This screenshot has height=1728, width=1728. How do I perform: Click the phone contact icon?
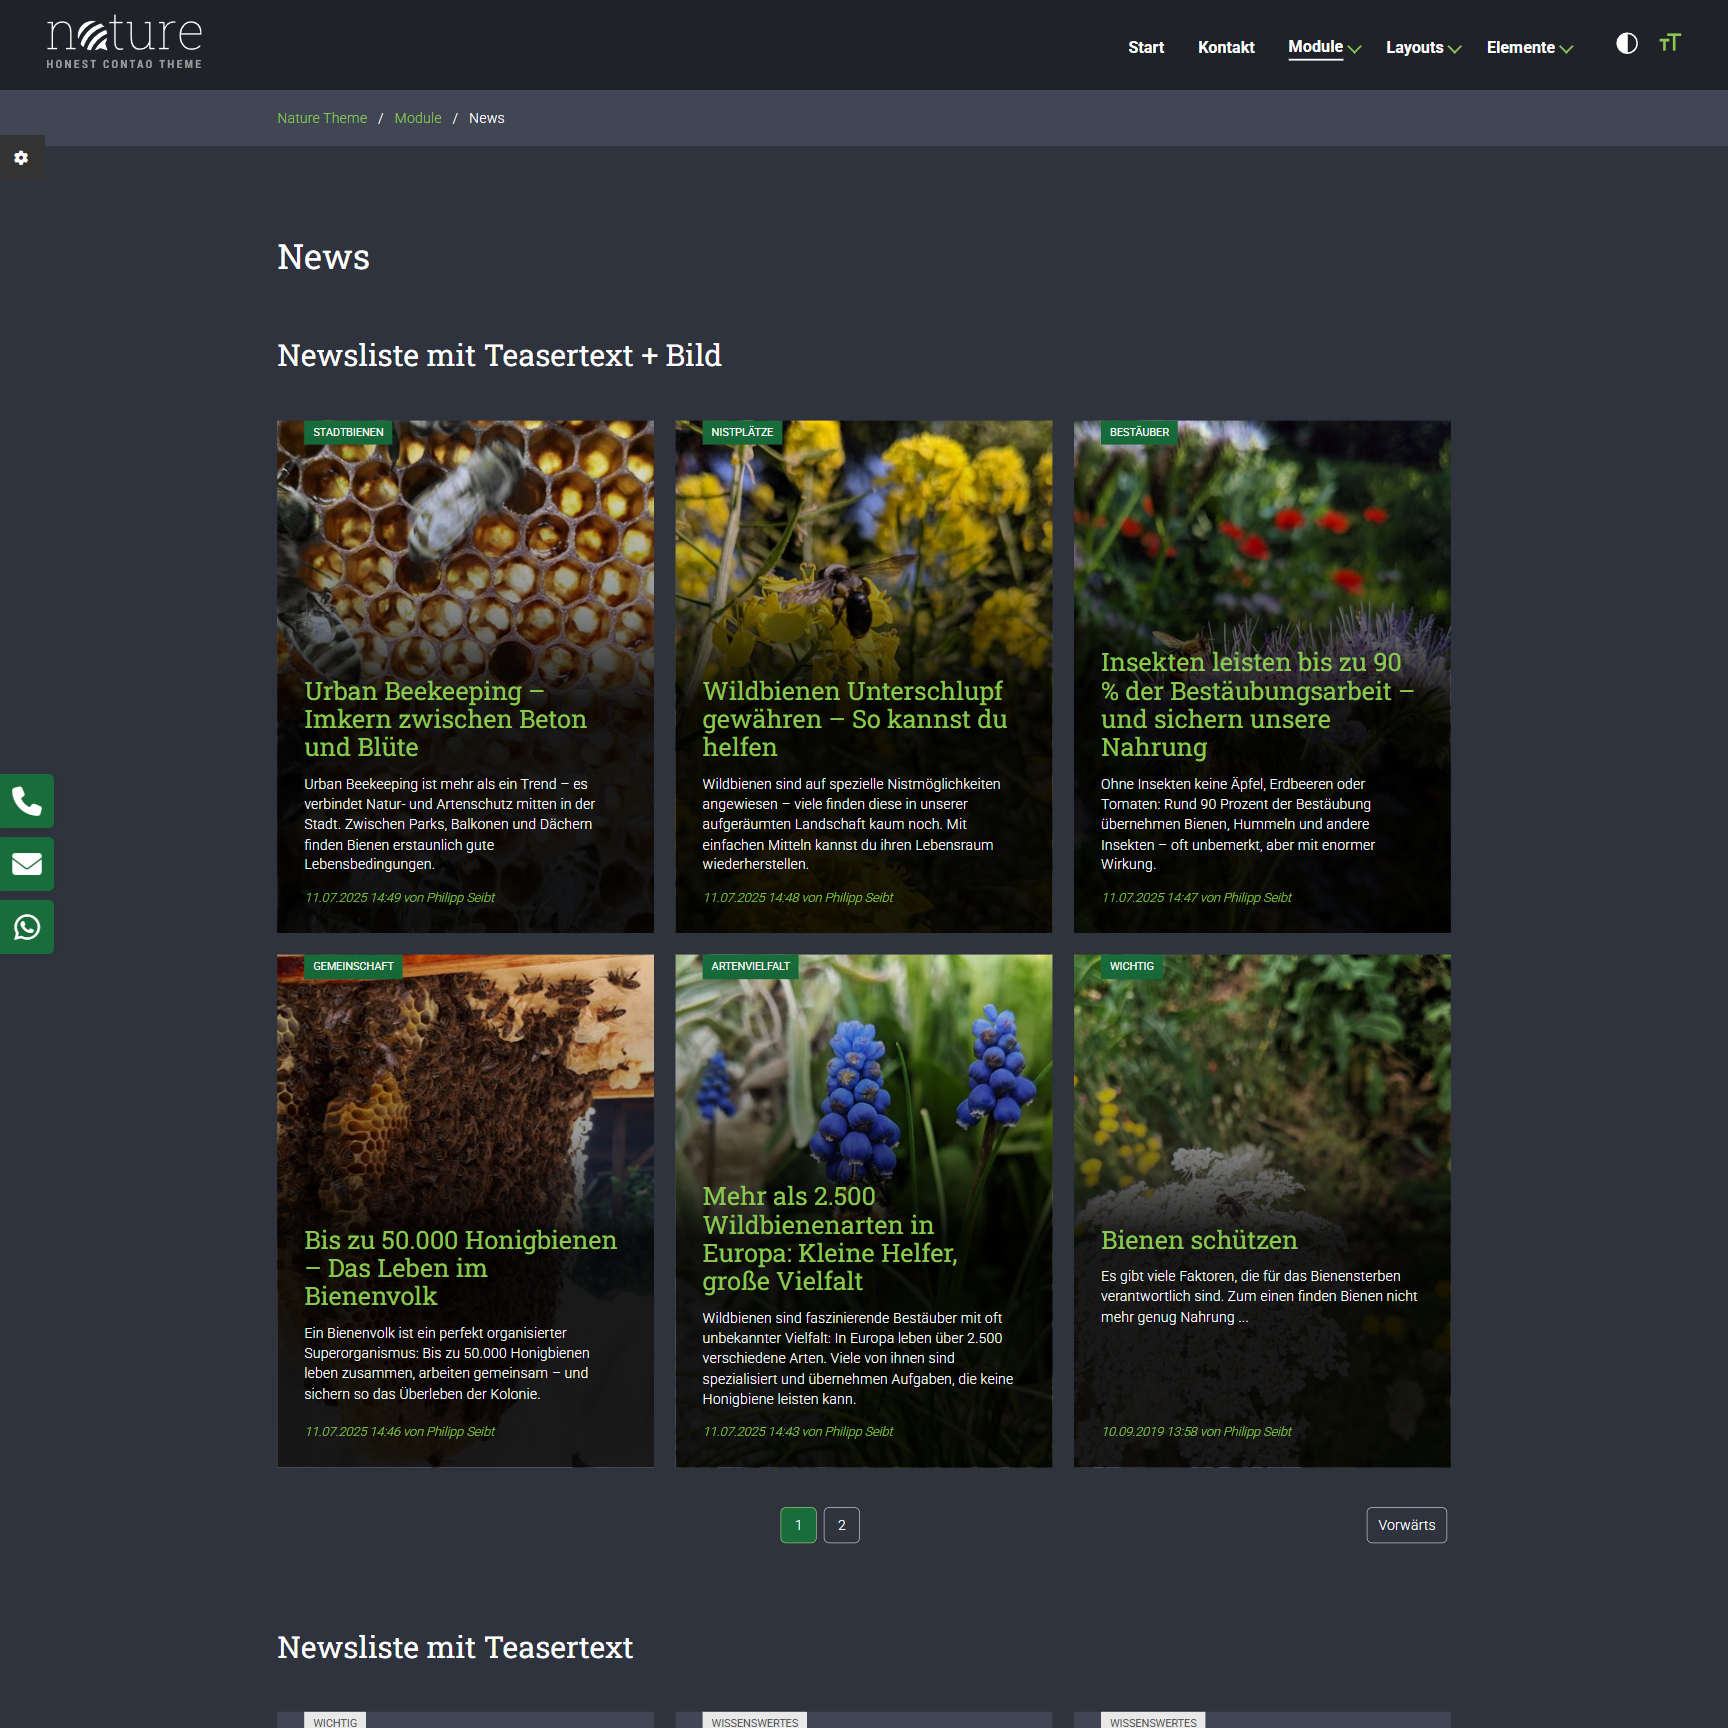(27, 801)
